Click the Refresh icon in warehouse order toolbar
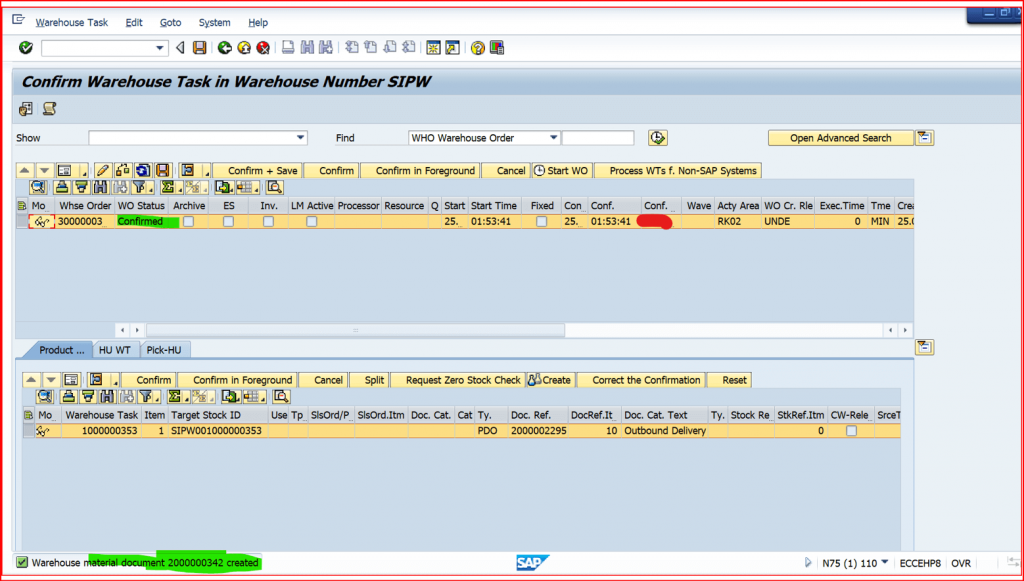 coord(143,170)
